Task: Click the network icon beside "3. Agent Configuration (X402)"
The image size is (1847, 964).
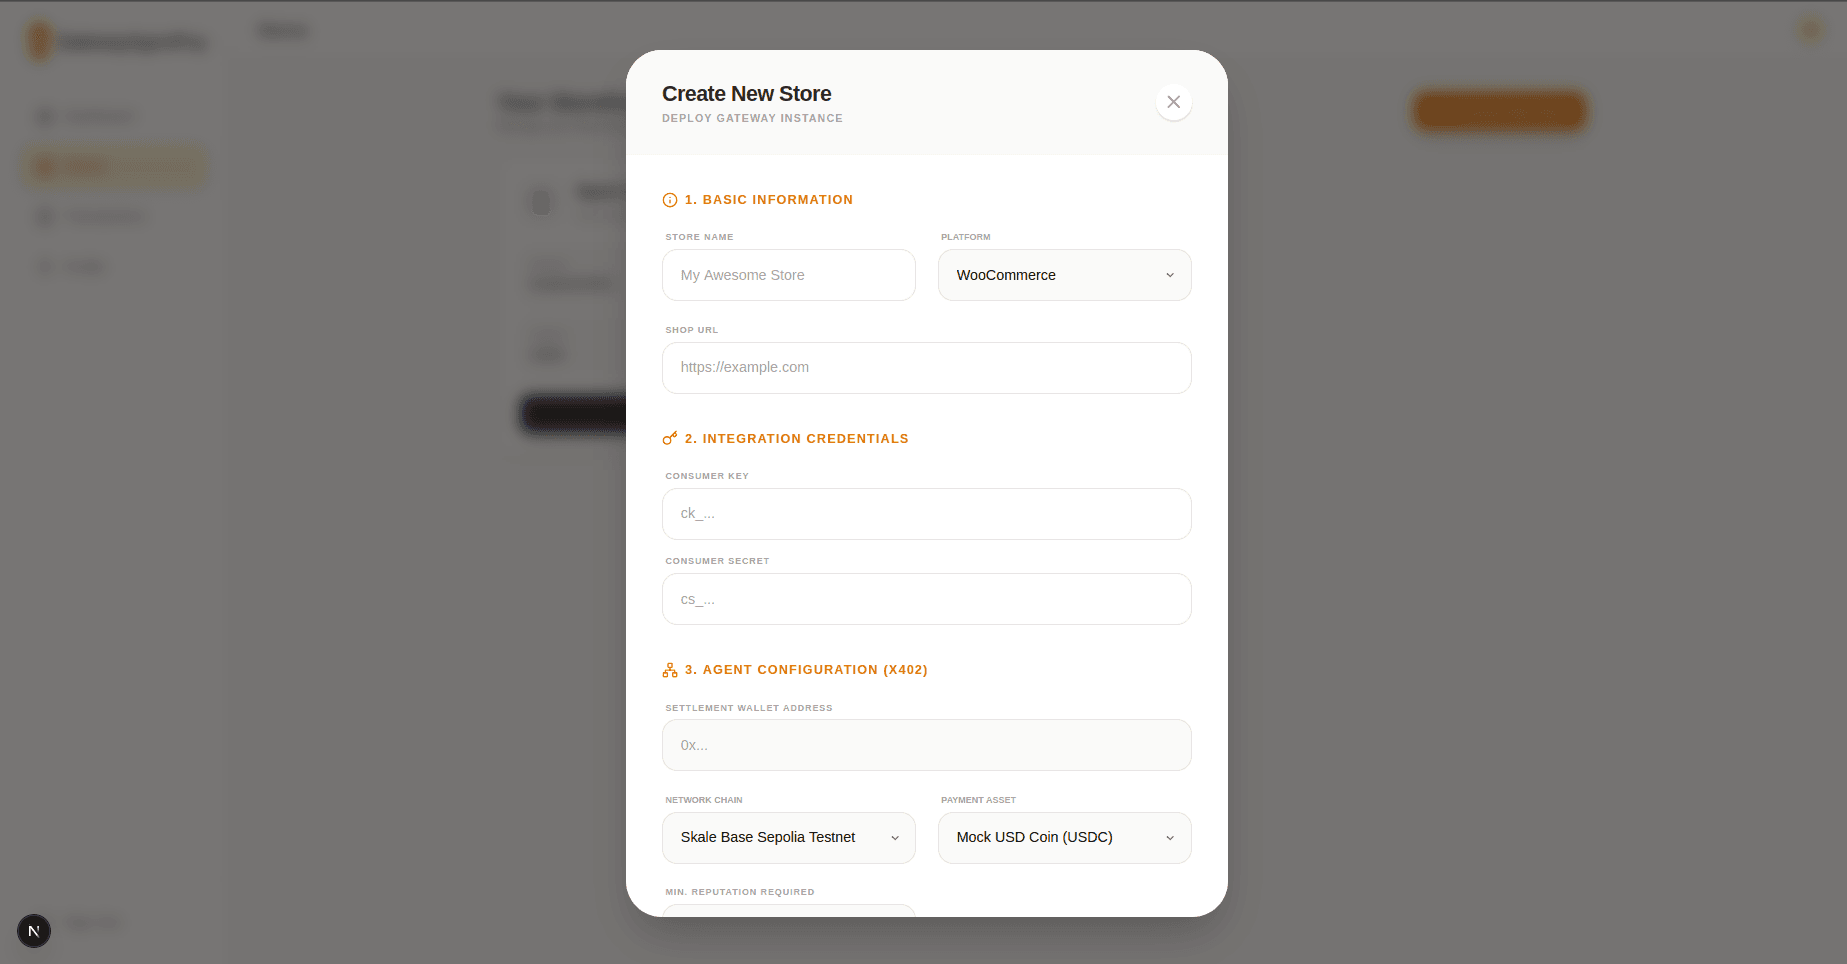Action: coord(668,669)
